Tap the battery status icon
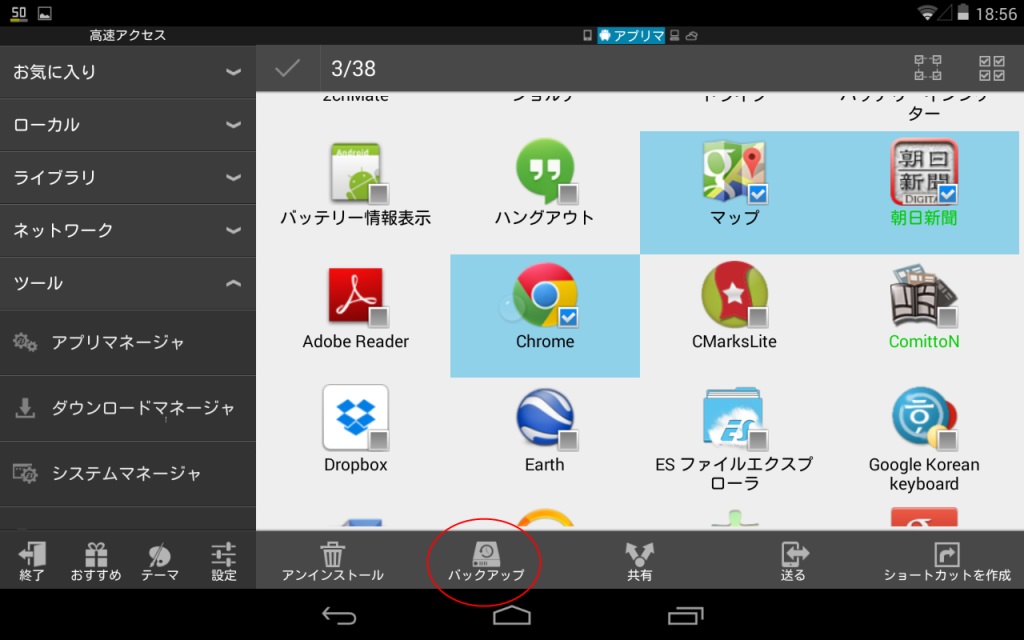1024x640 pixels. [x=963, y=12]
